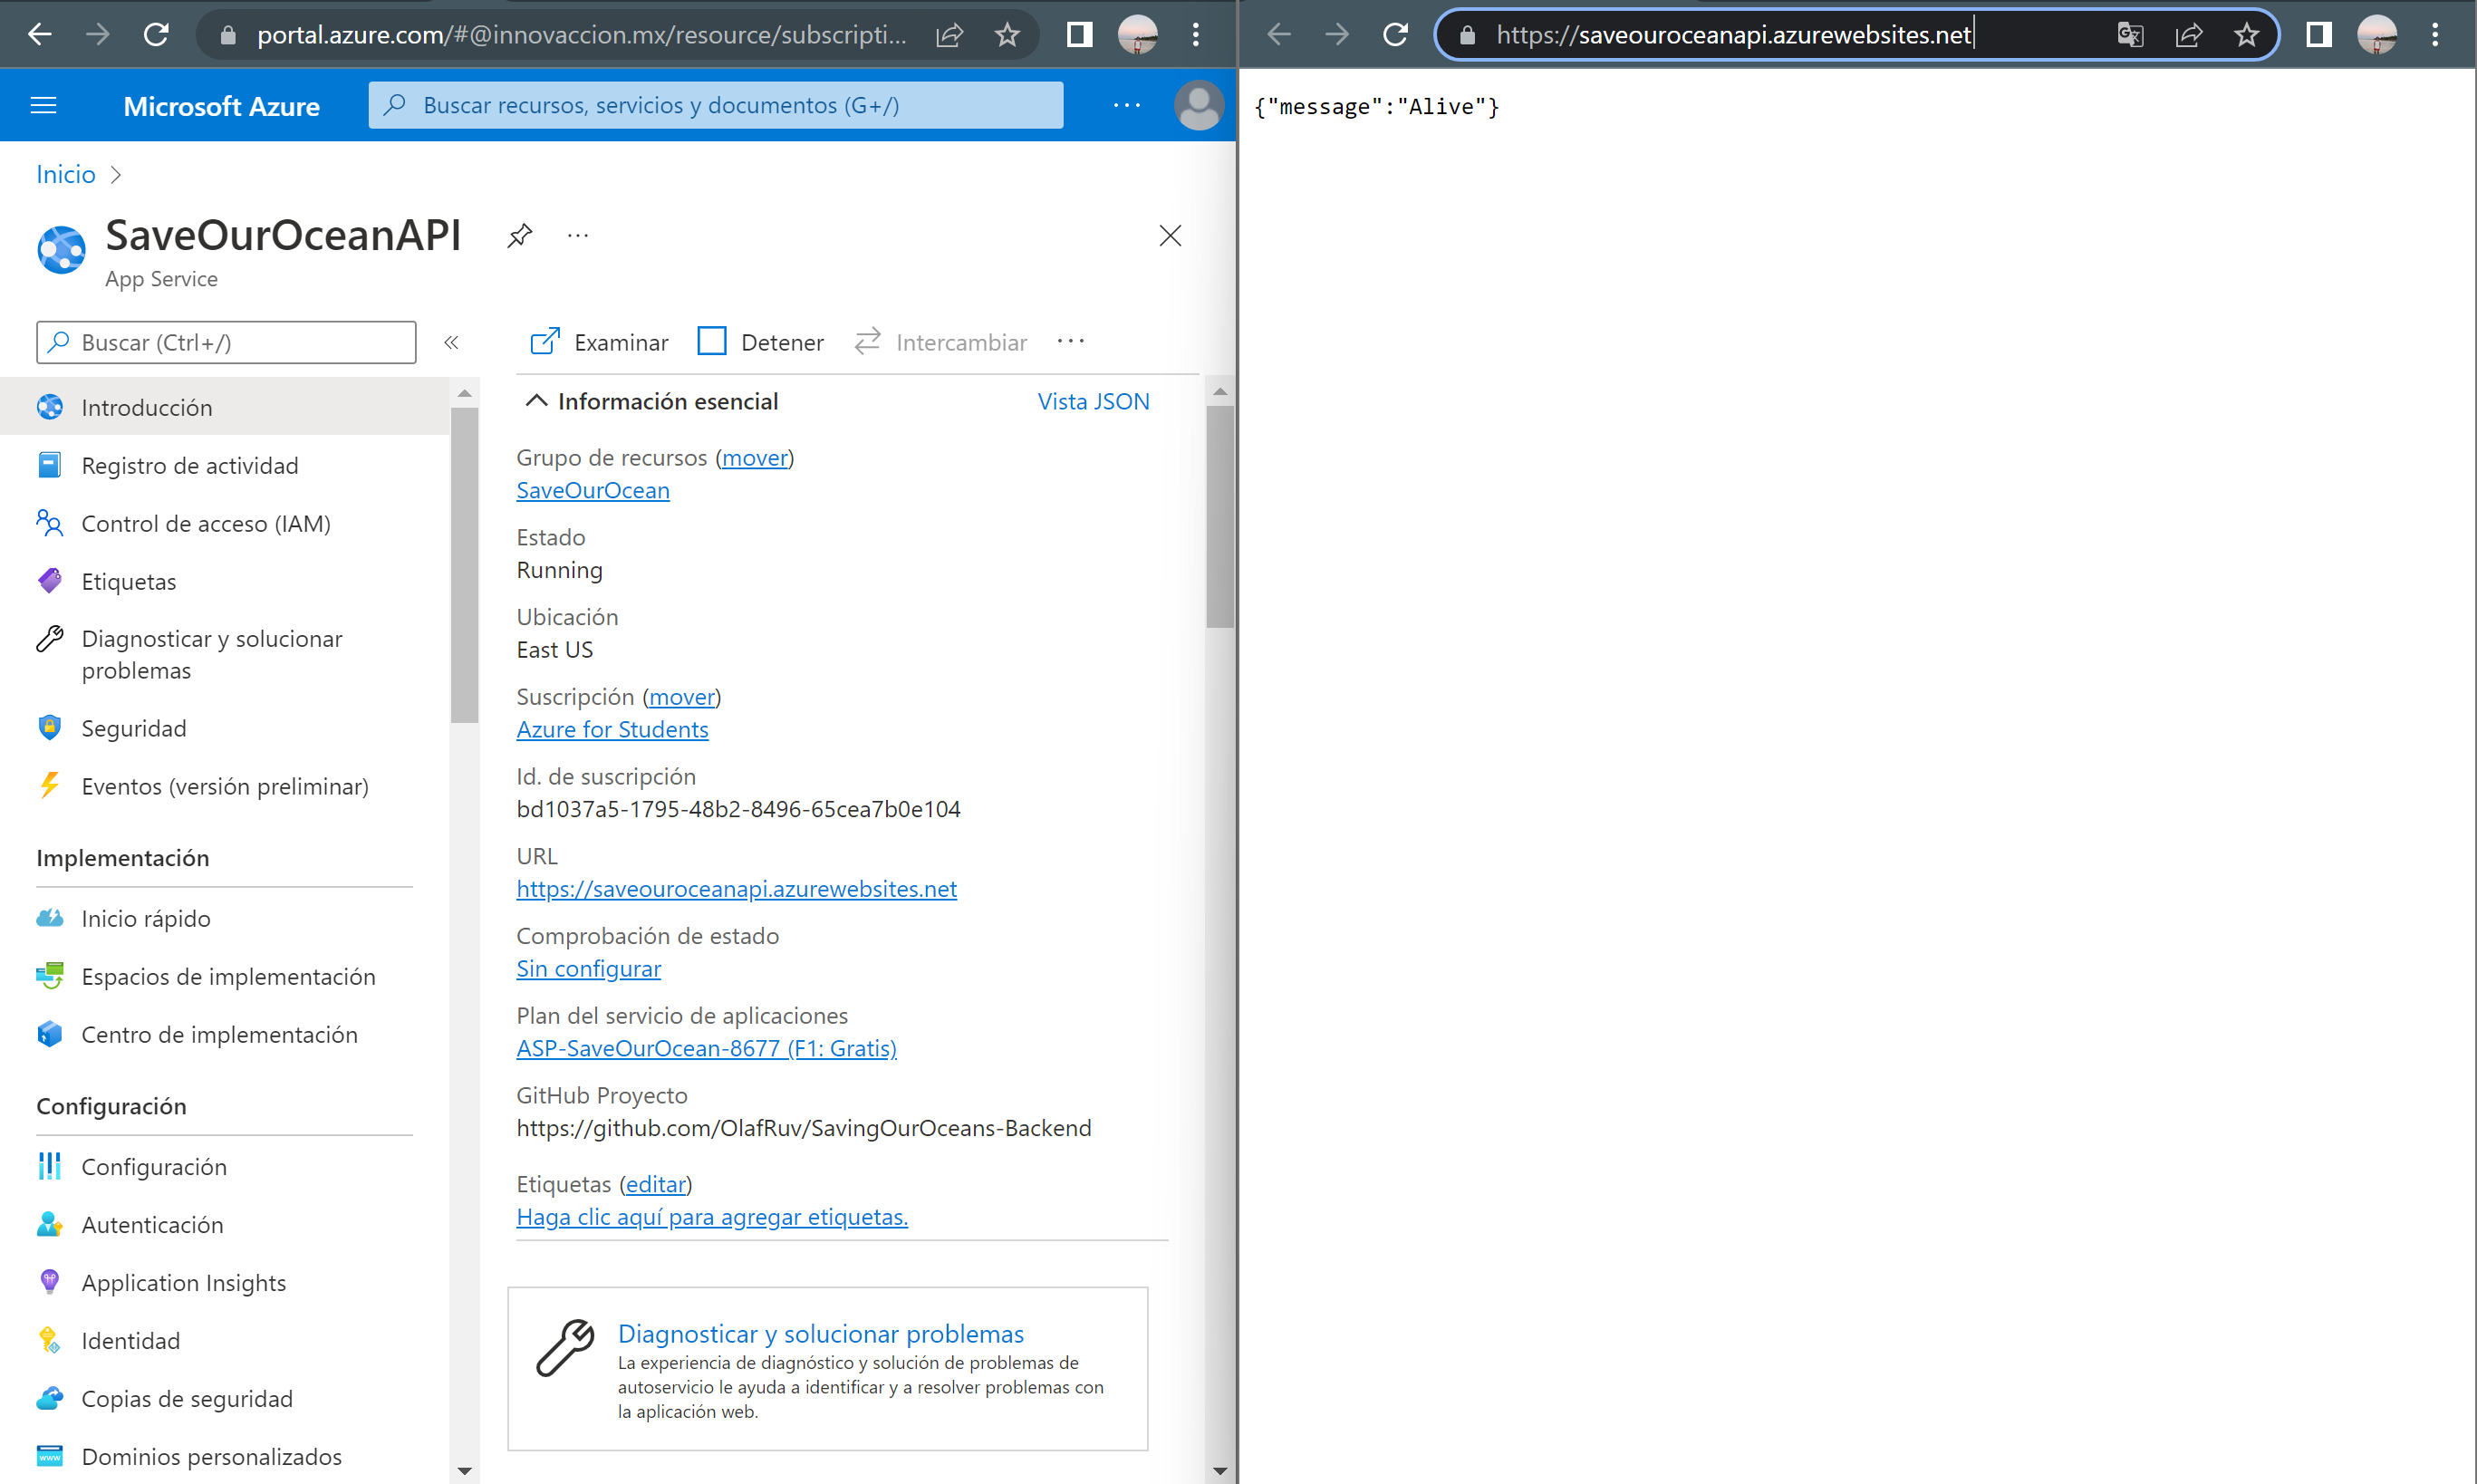Toggle the browser split-screen view icon
This screenshot has width=2477, height=1484.
click(x=2318, y=34)
